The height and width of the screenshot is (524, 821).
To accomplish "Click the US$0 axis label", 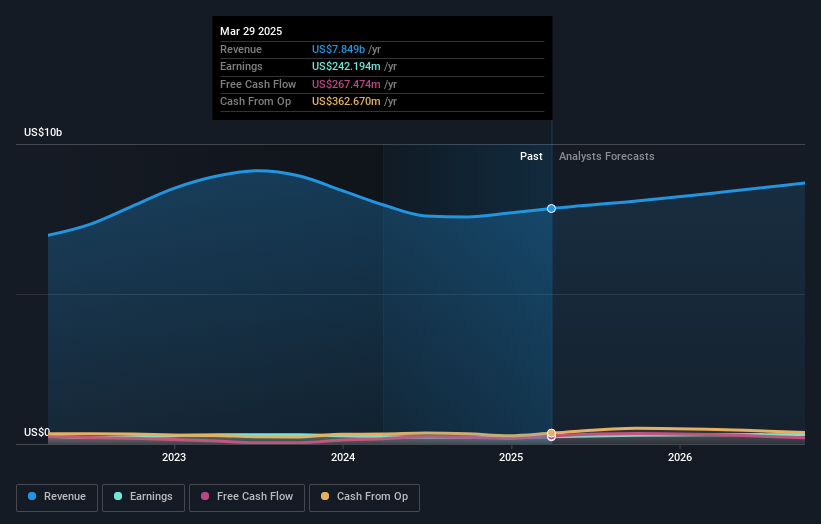I will point(37,432).
